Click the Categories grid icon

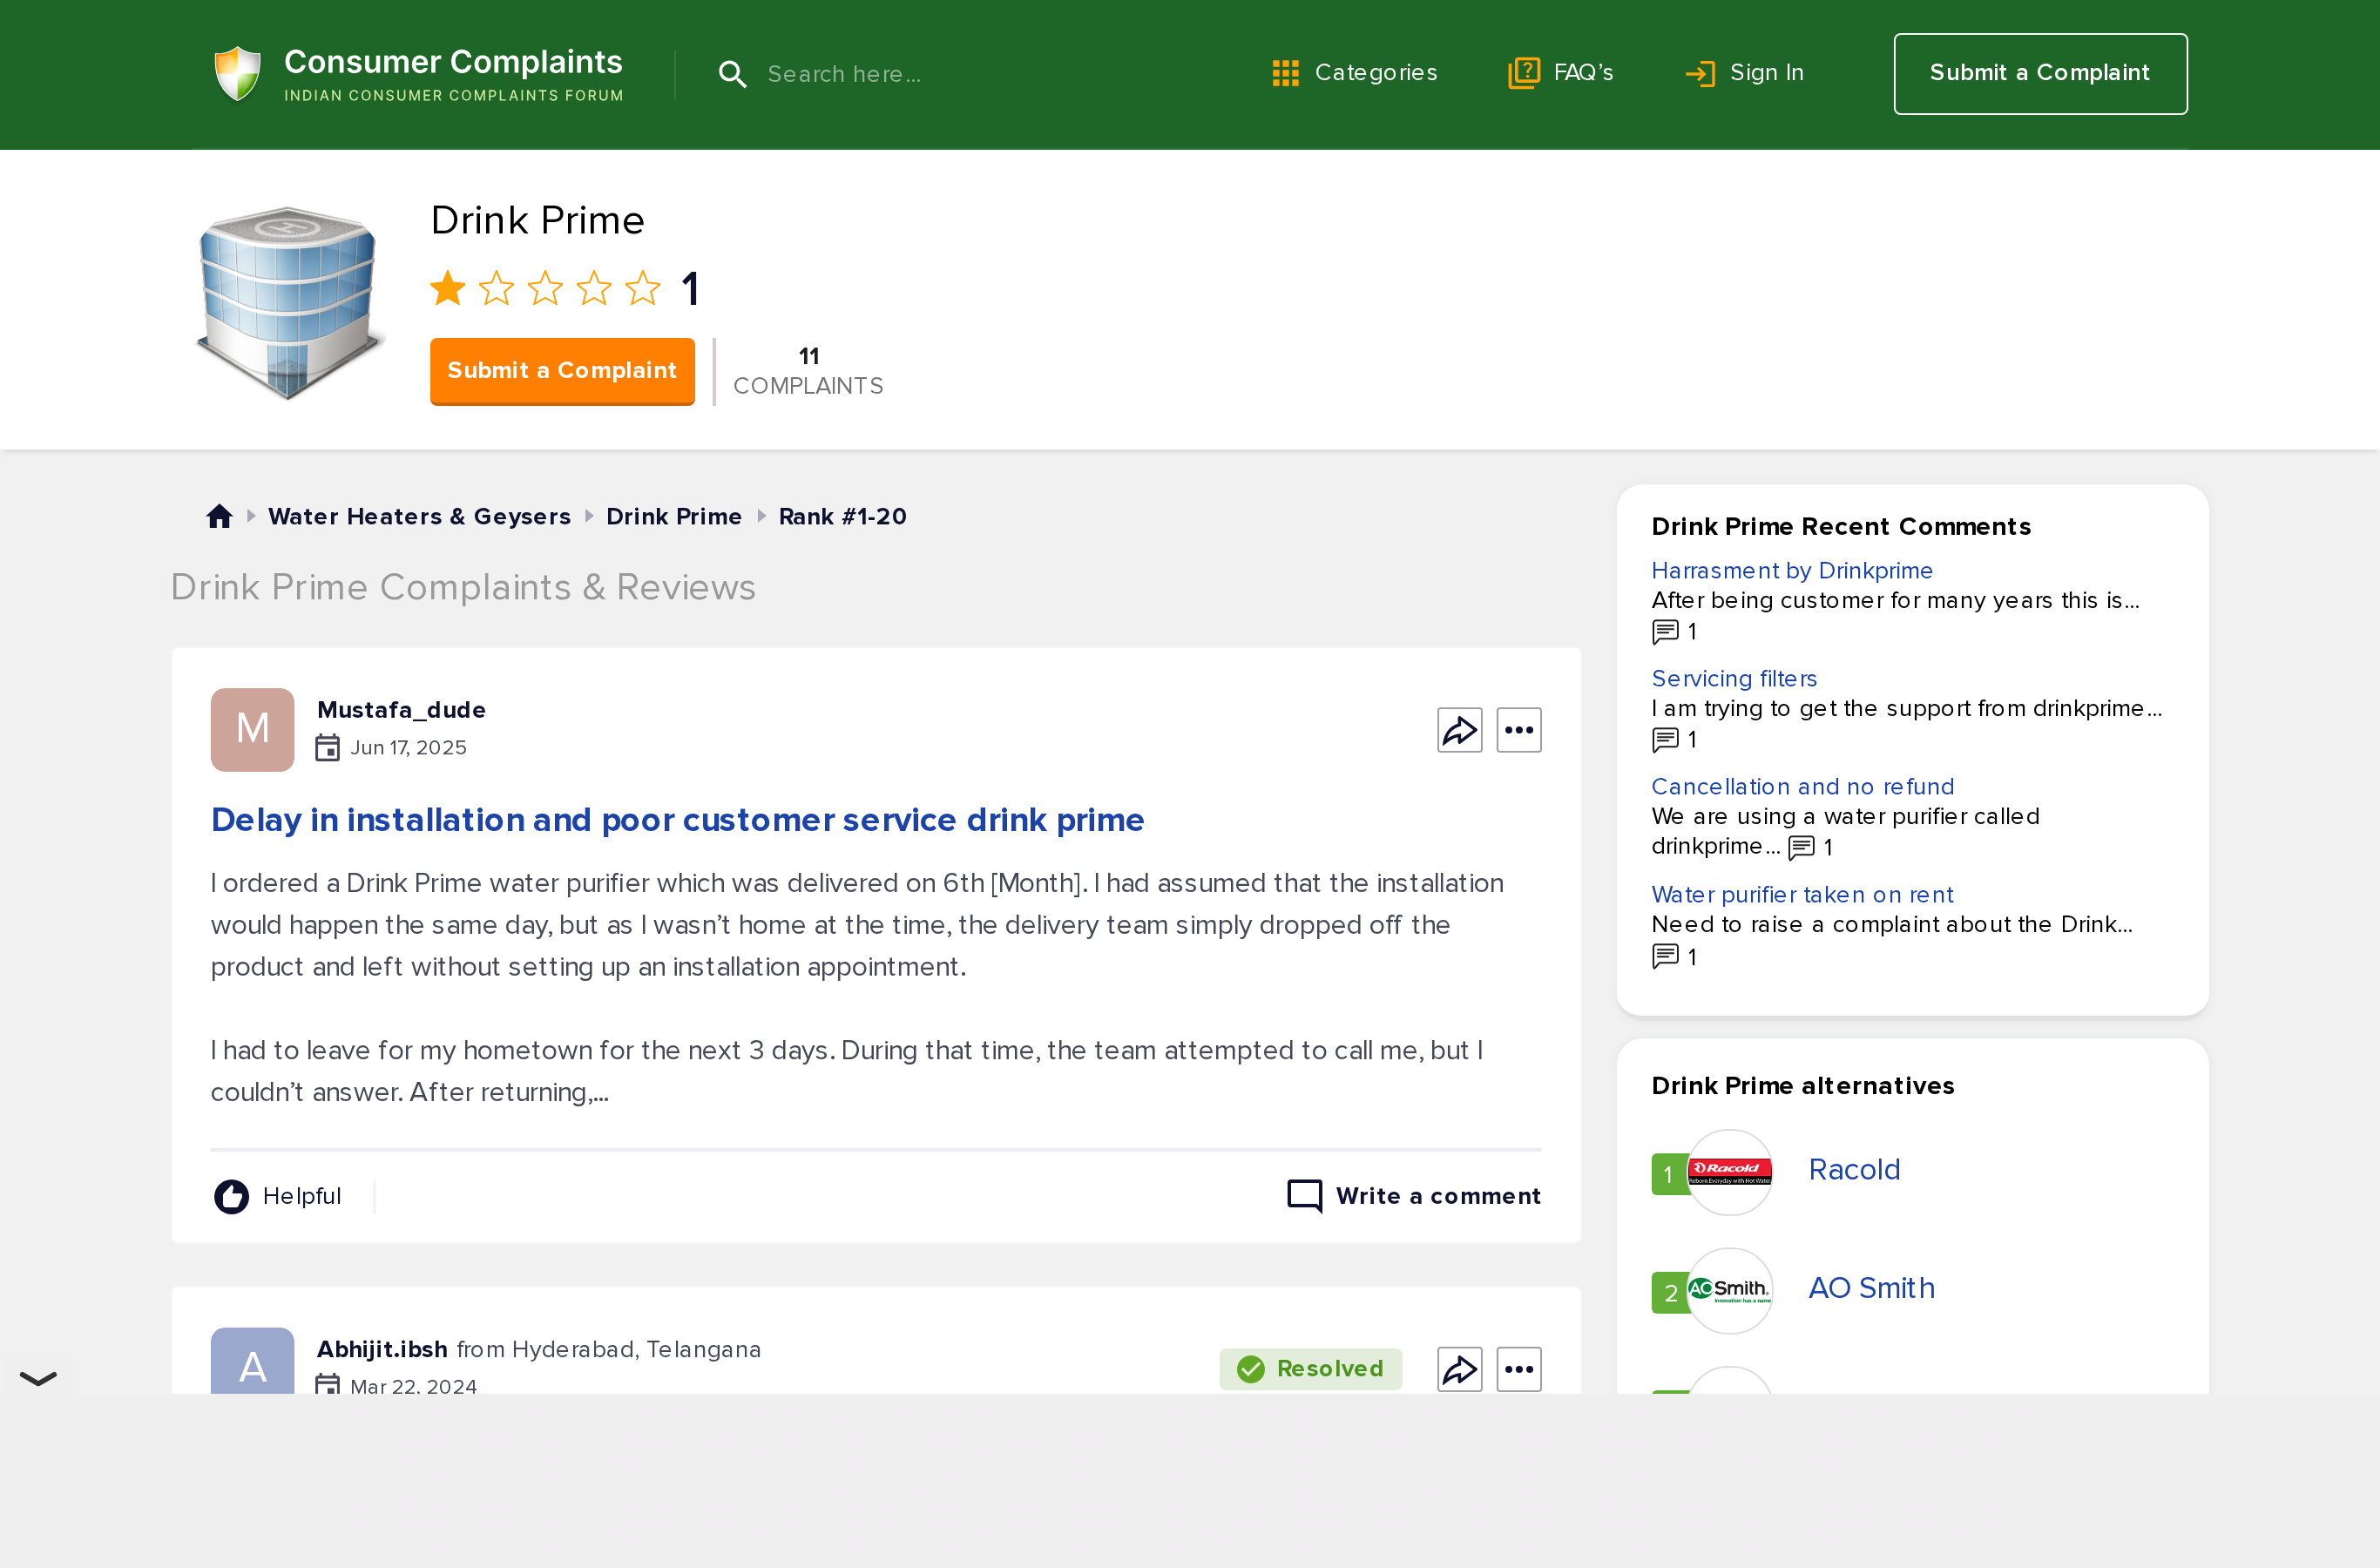[1285, 73]
